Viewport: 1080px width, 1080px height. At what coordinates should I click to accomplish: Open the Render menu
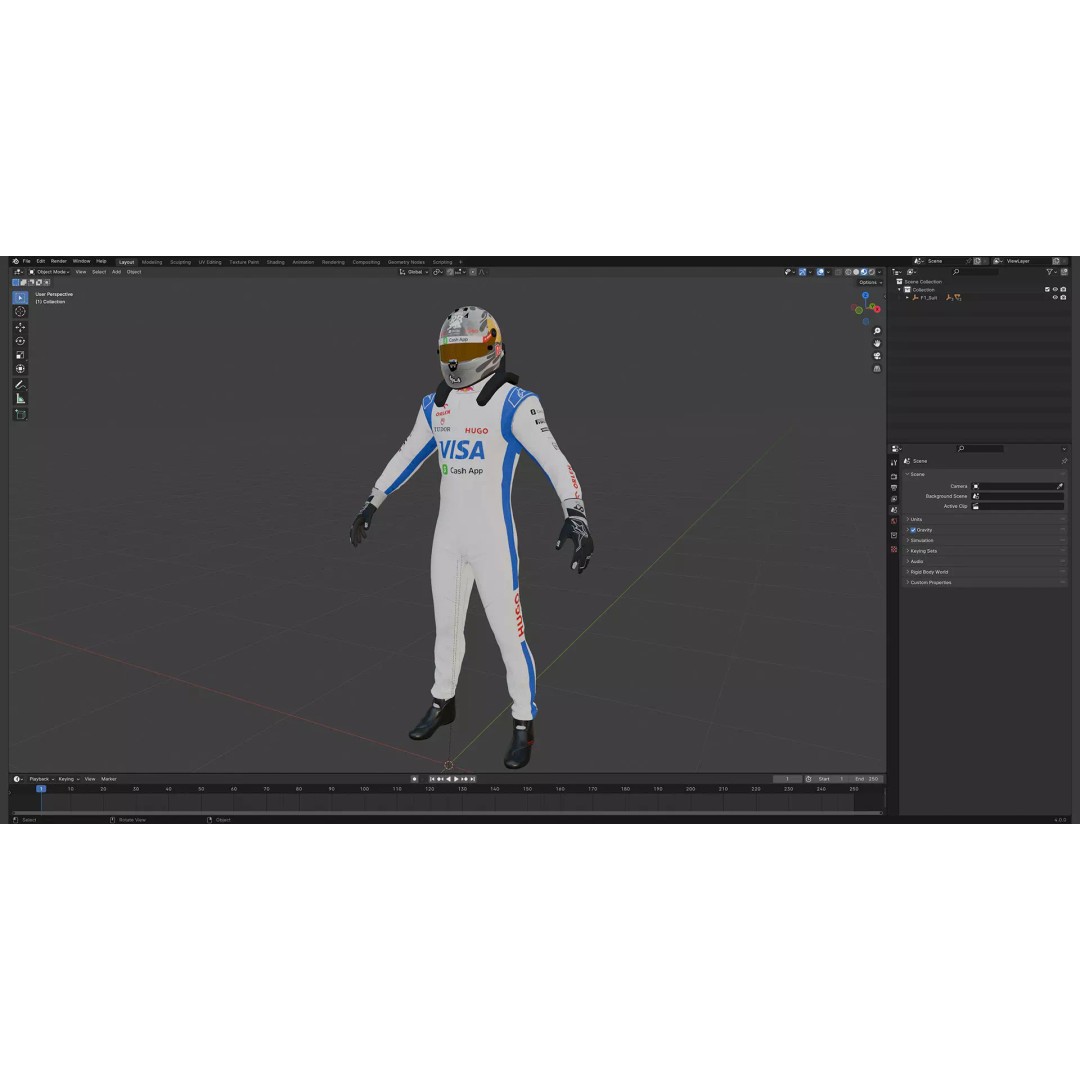pyautogui.click(x=59, y=261)
